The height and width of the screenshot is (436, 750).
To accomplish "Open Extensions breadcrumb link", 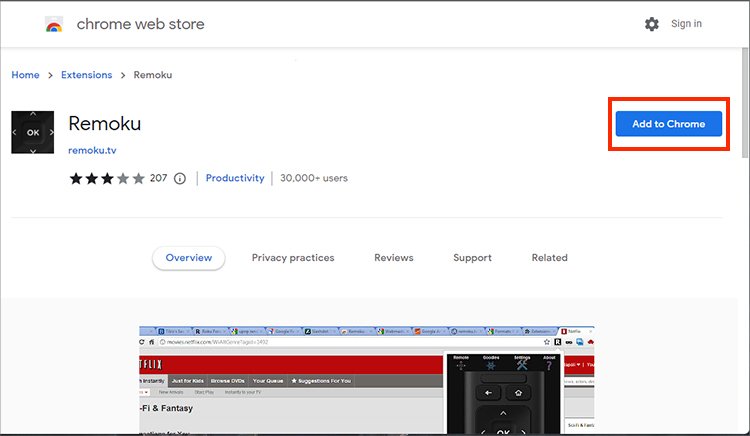I will [x=87, y=75].
